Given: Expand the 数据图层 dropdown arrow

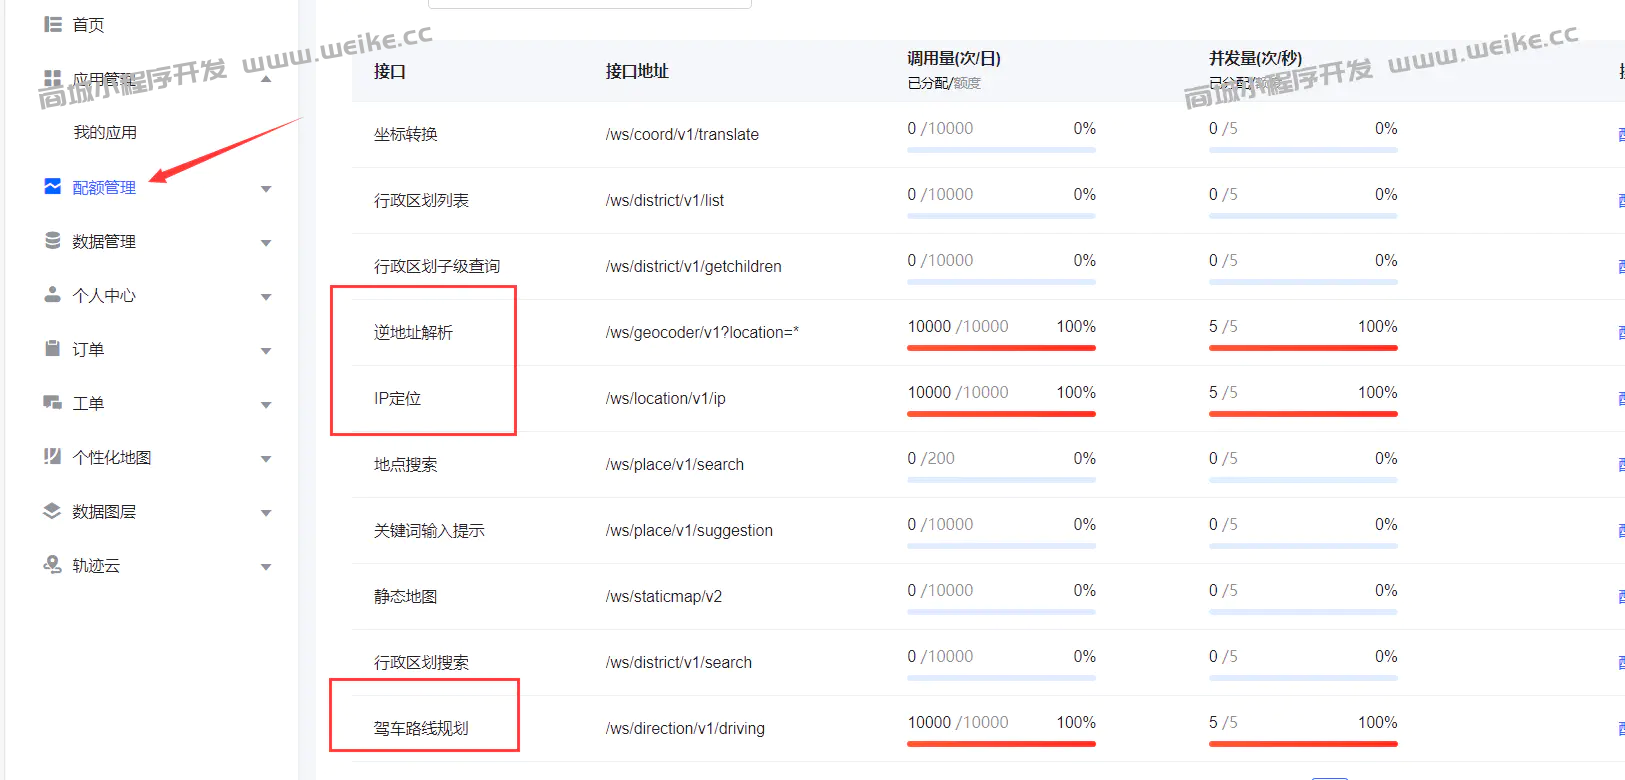Looking at the screenshot, I should (x=266, y=513).
